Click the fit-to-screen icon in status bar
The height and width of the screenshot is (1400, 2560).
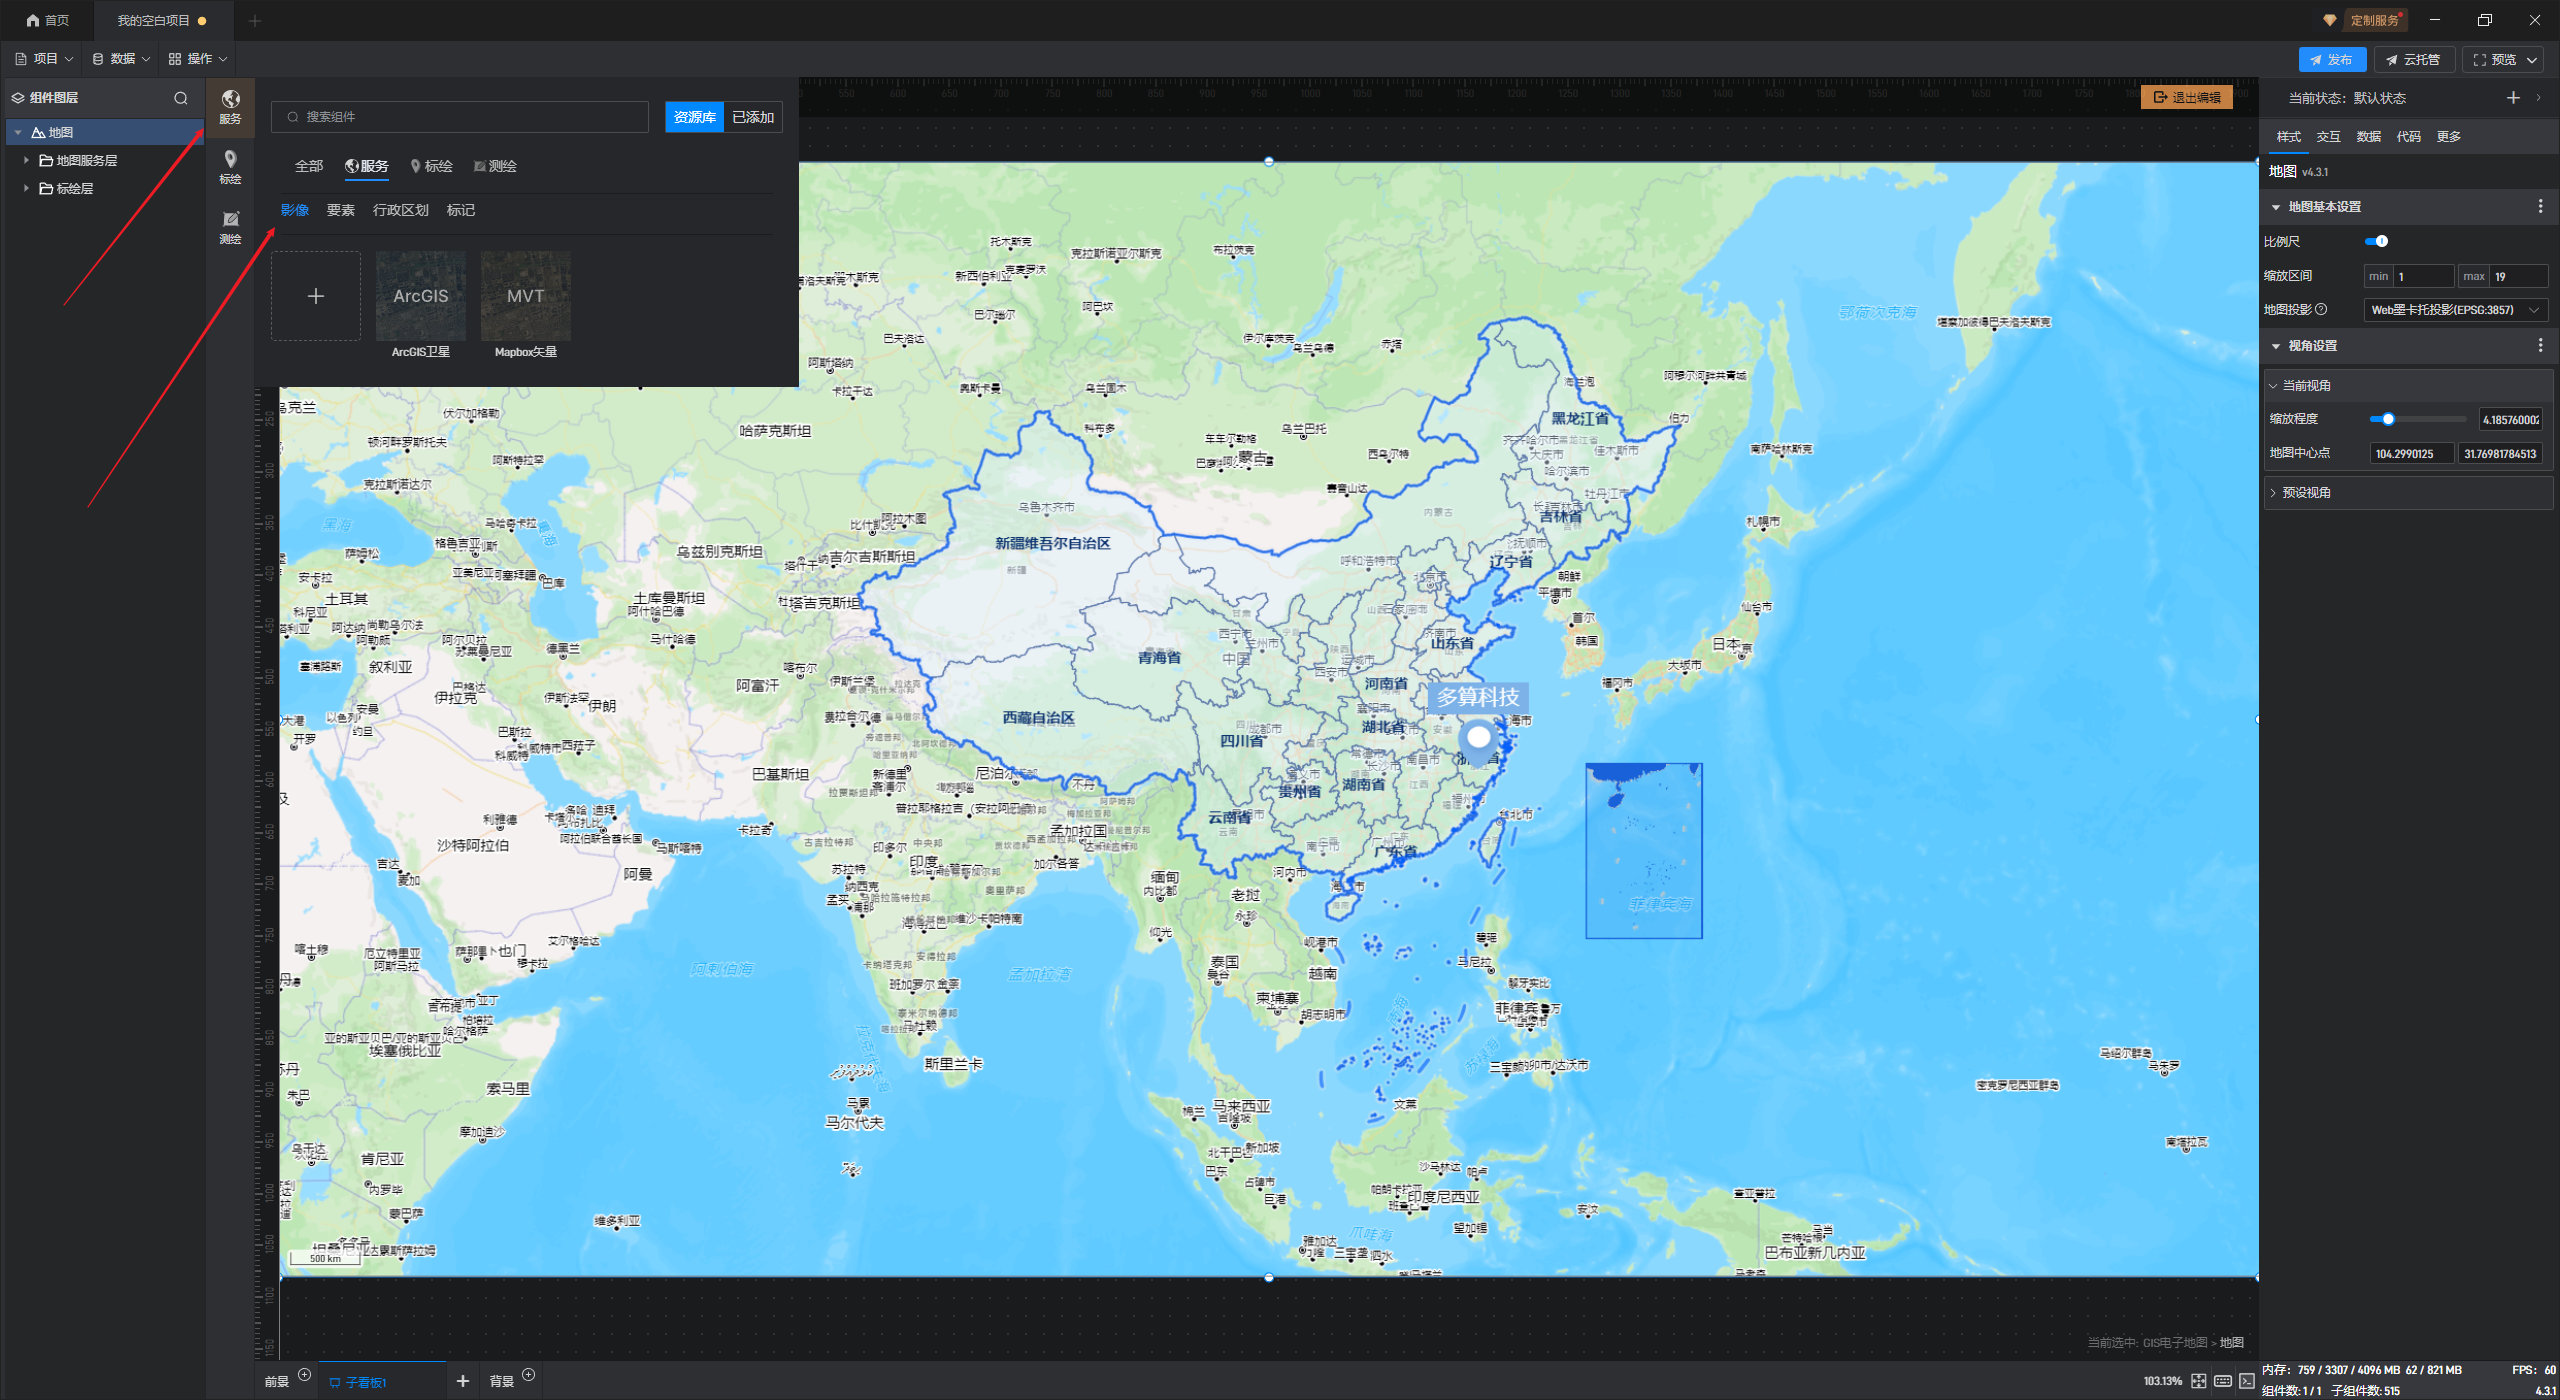(x=2198, y=1381)
